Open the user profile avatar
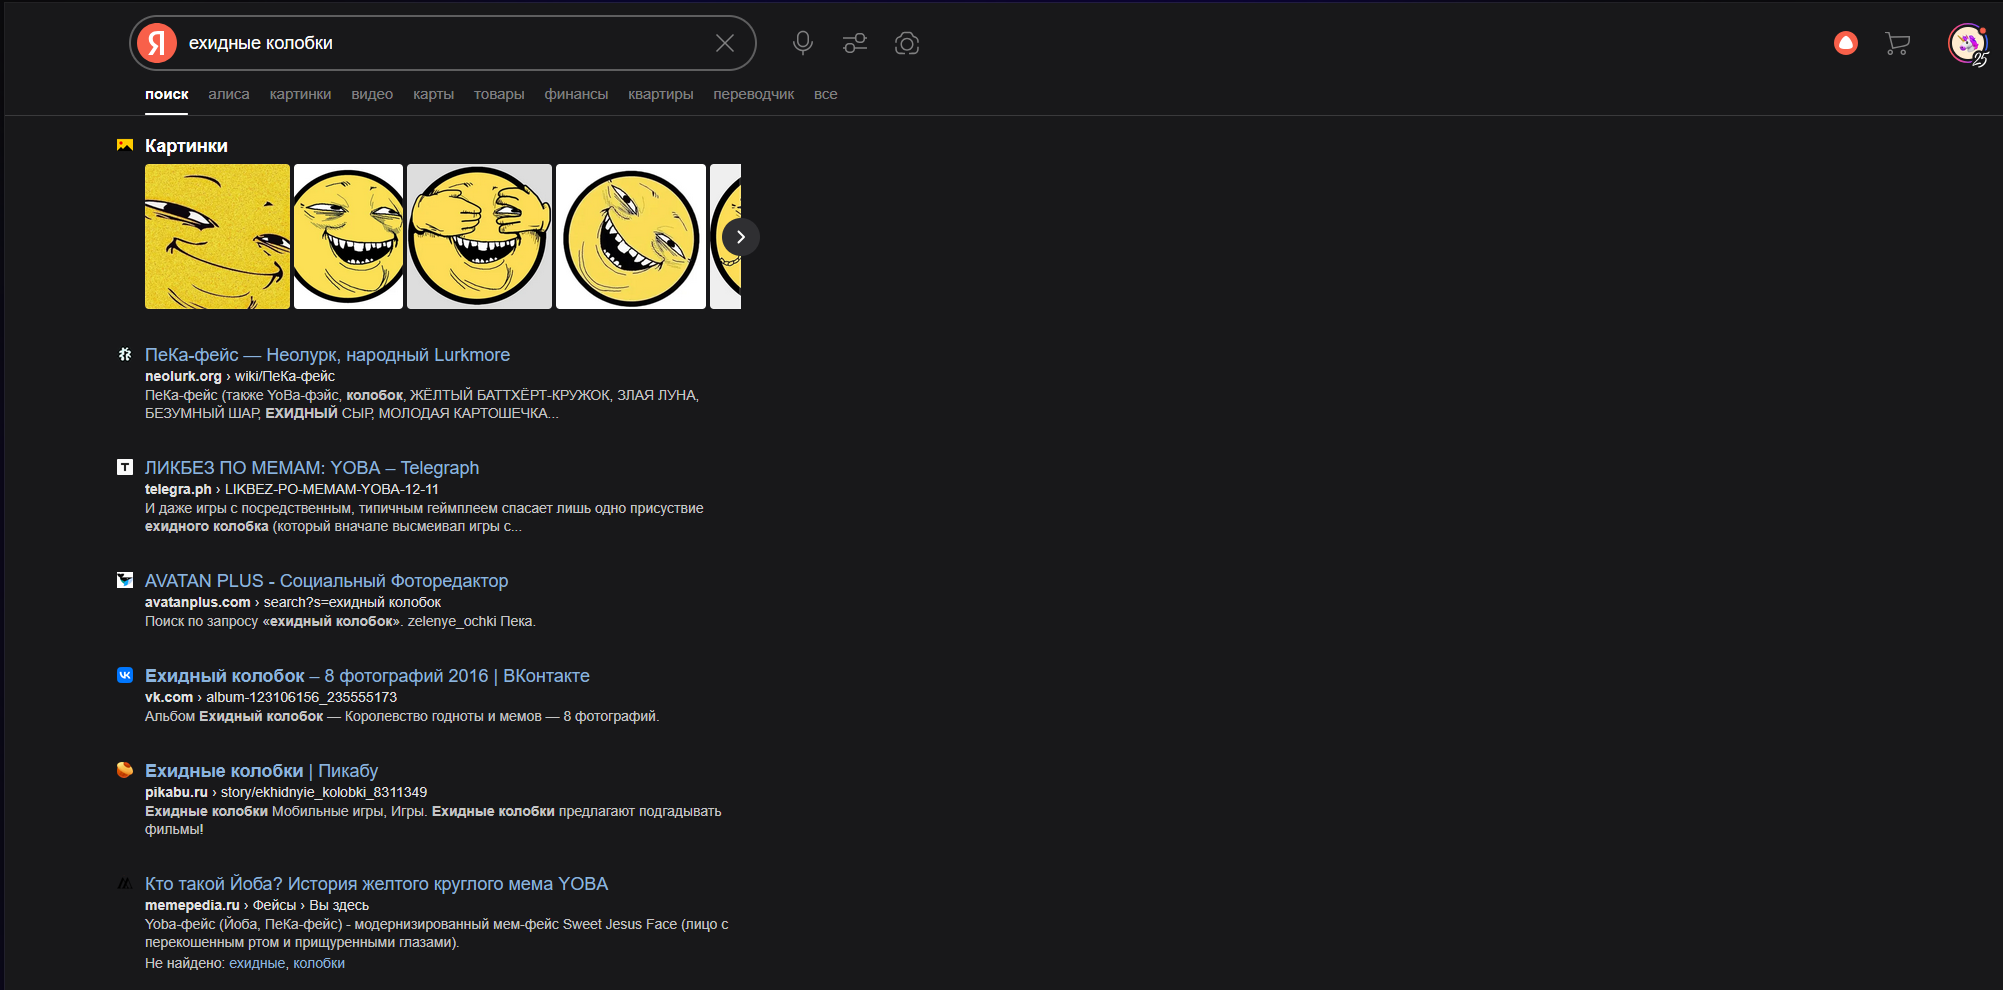Image resolution: width=2003 pixels, height=990 pixels. (1967, 43)
